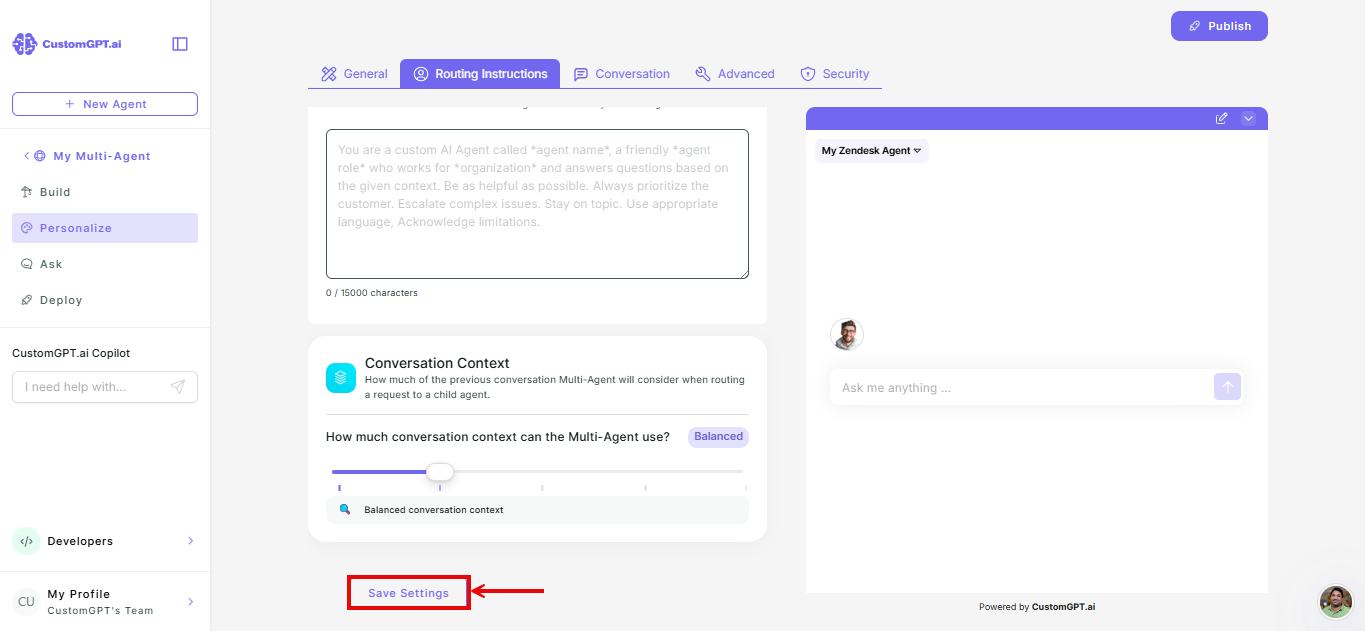Screen dimensions: 1365x631
Task: Switch to the Advanced tab
Action: [x=734, y=74]
